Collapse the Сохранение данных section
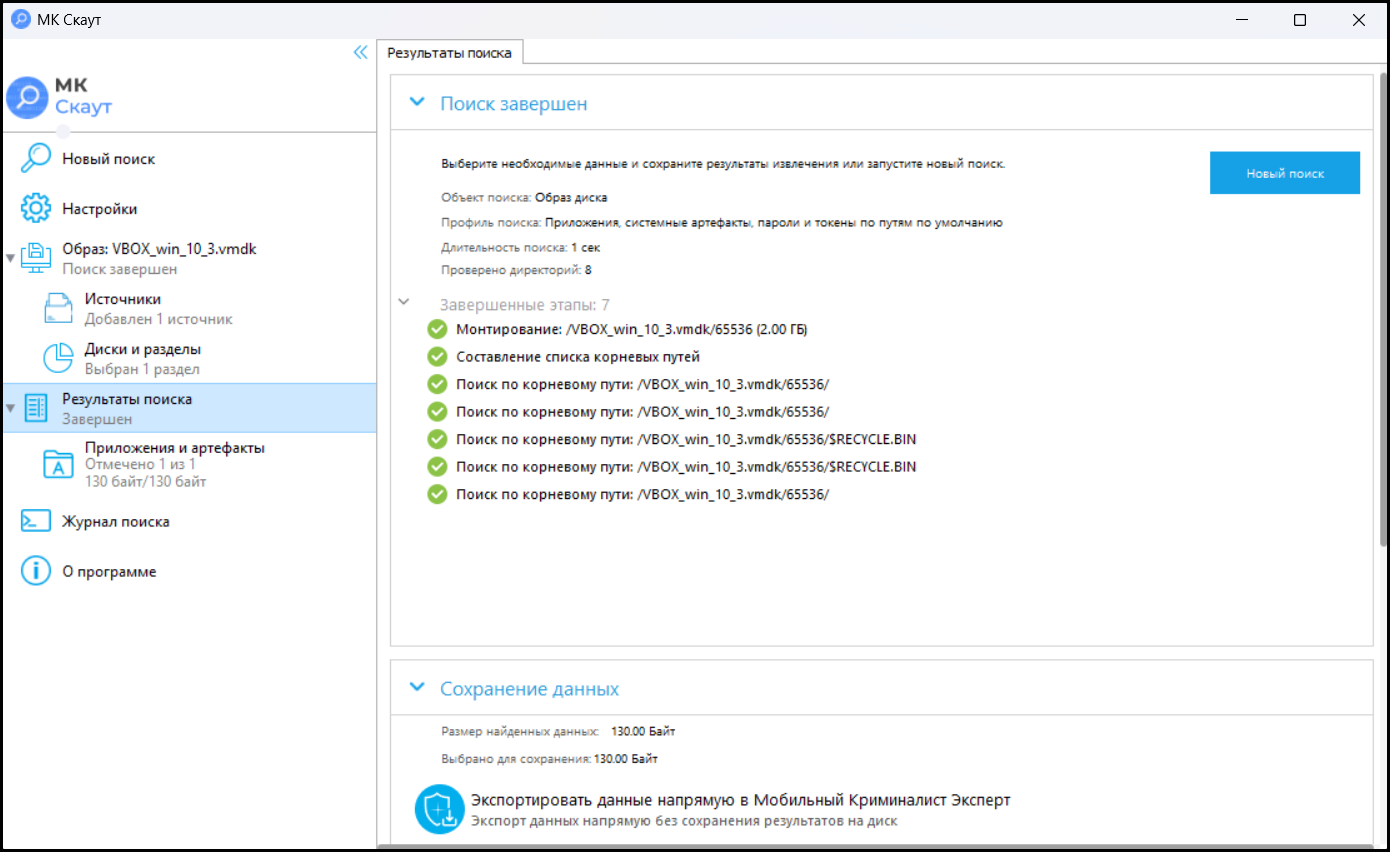 click(x=416, y=688)
